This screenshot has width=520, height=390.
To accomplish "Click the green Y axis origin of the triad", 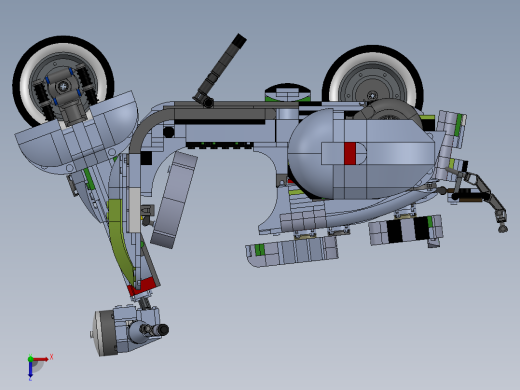I will (x=30, y=359).
